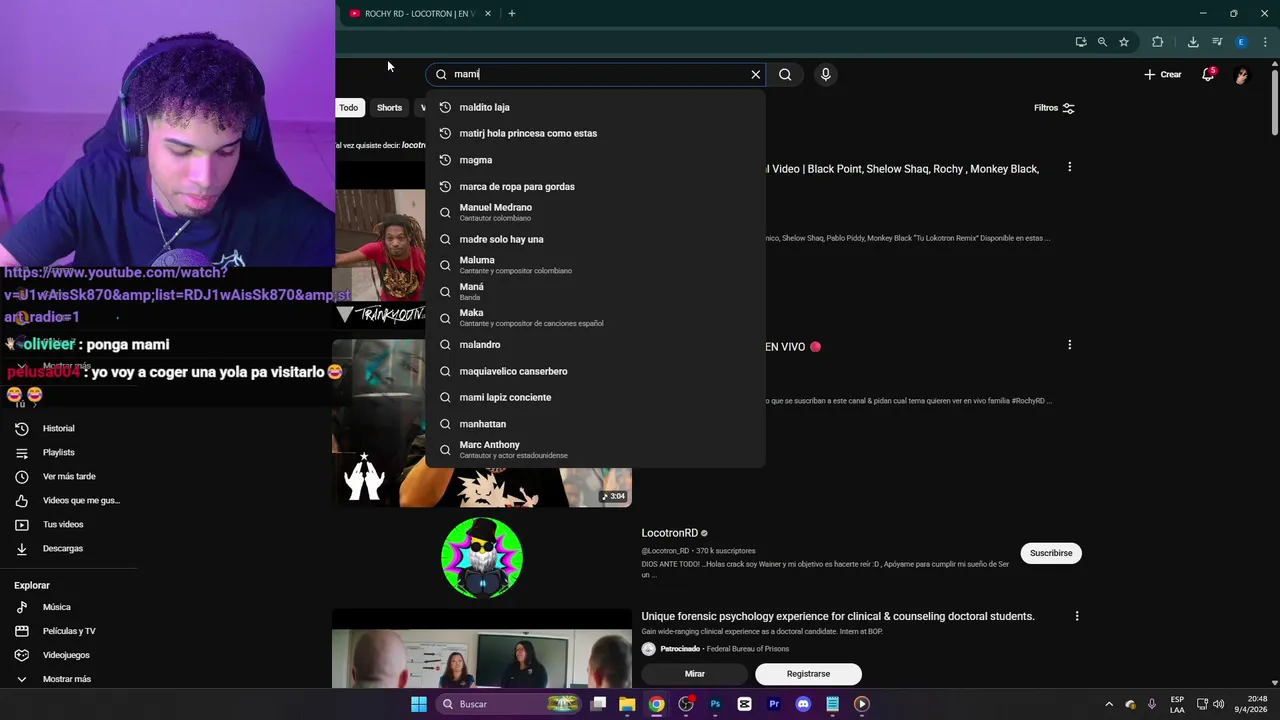The height and width of the screenshot is (720, 1280).
Task: Pick the malandro suggestion
Action: click(595, 344)
